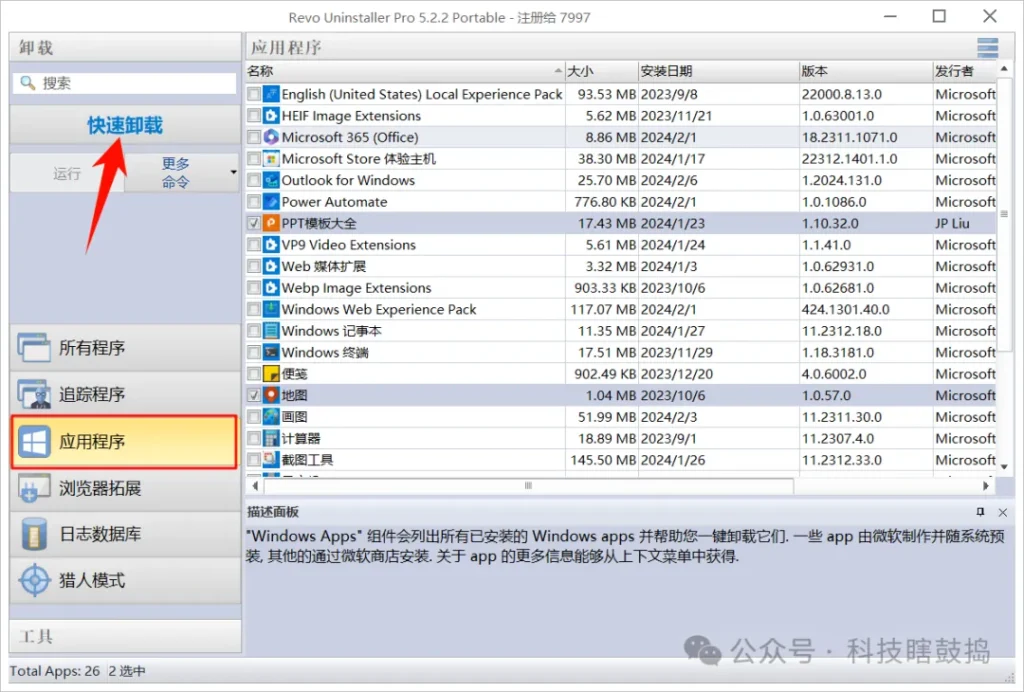
Task: Click the horizontal scrollbar thumb in the app list
Action: tap(528, 486)
